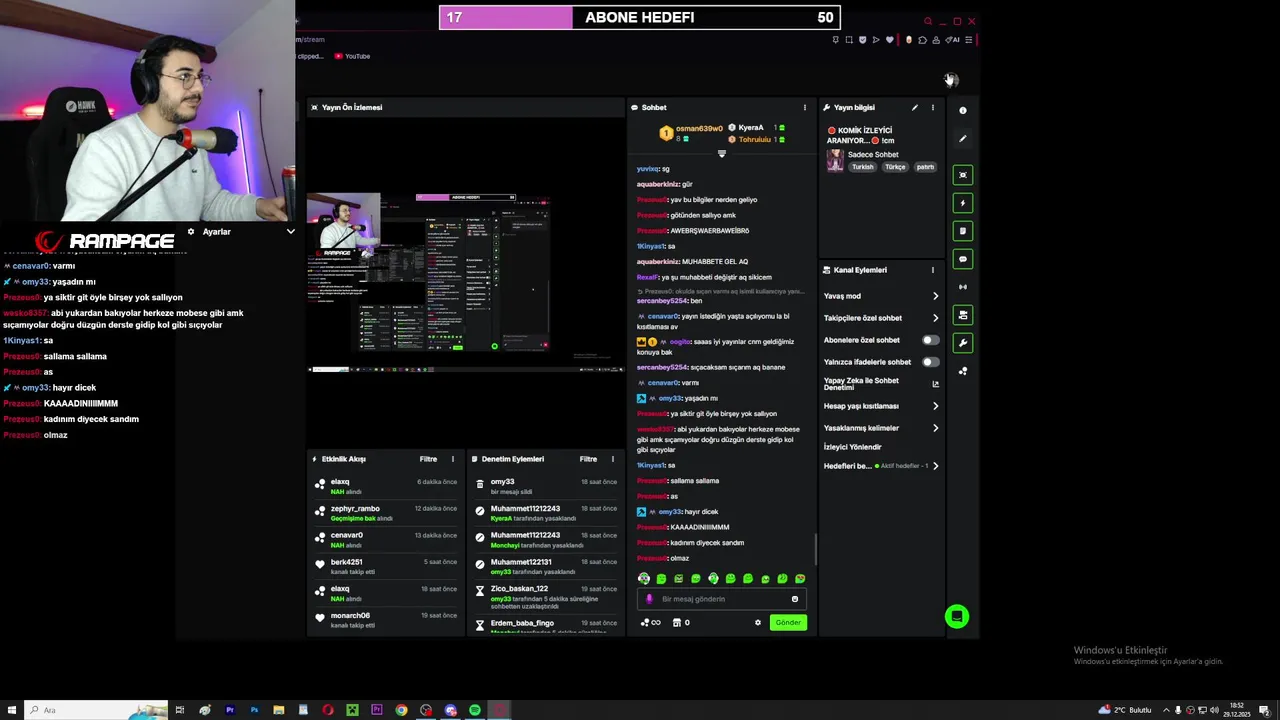Click the bottom dots sidebar icon
Image resolution: width=1280 pixels, height=720 pixels.
[963, 371]
